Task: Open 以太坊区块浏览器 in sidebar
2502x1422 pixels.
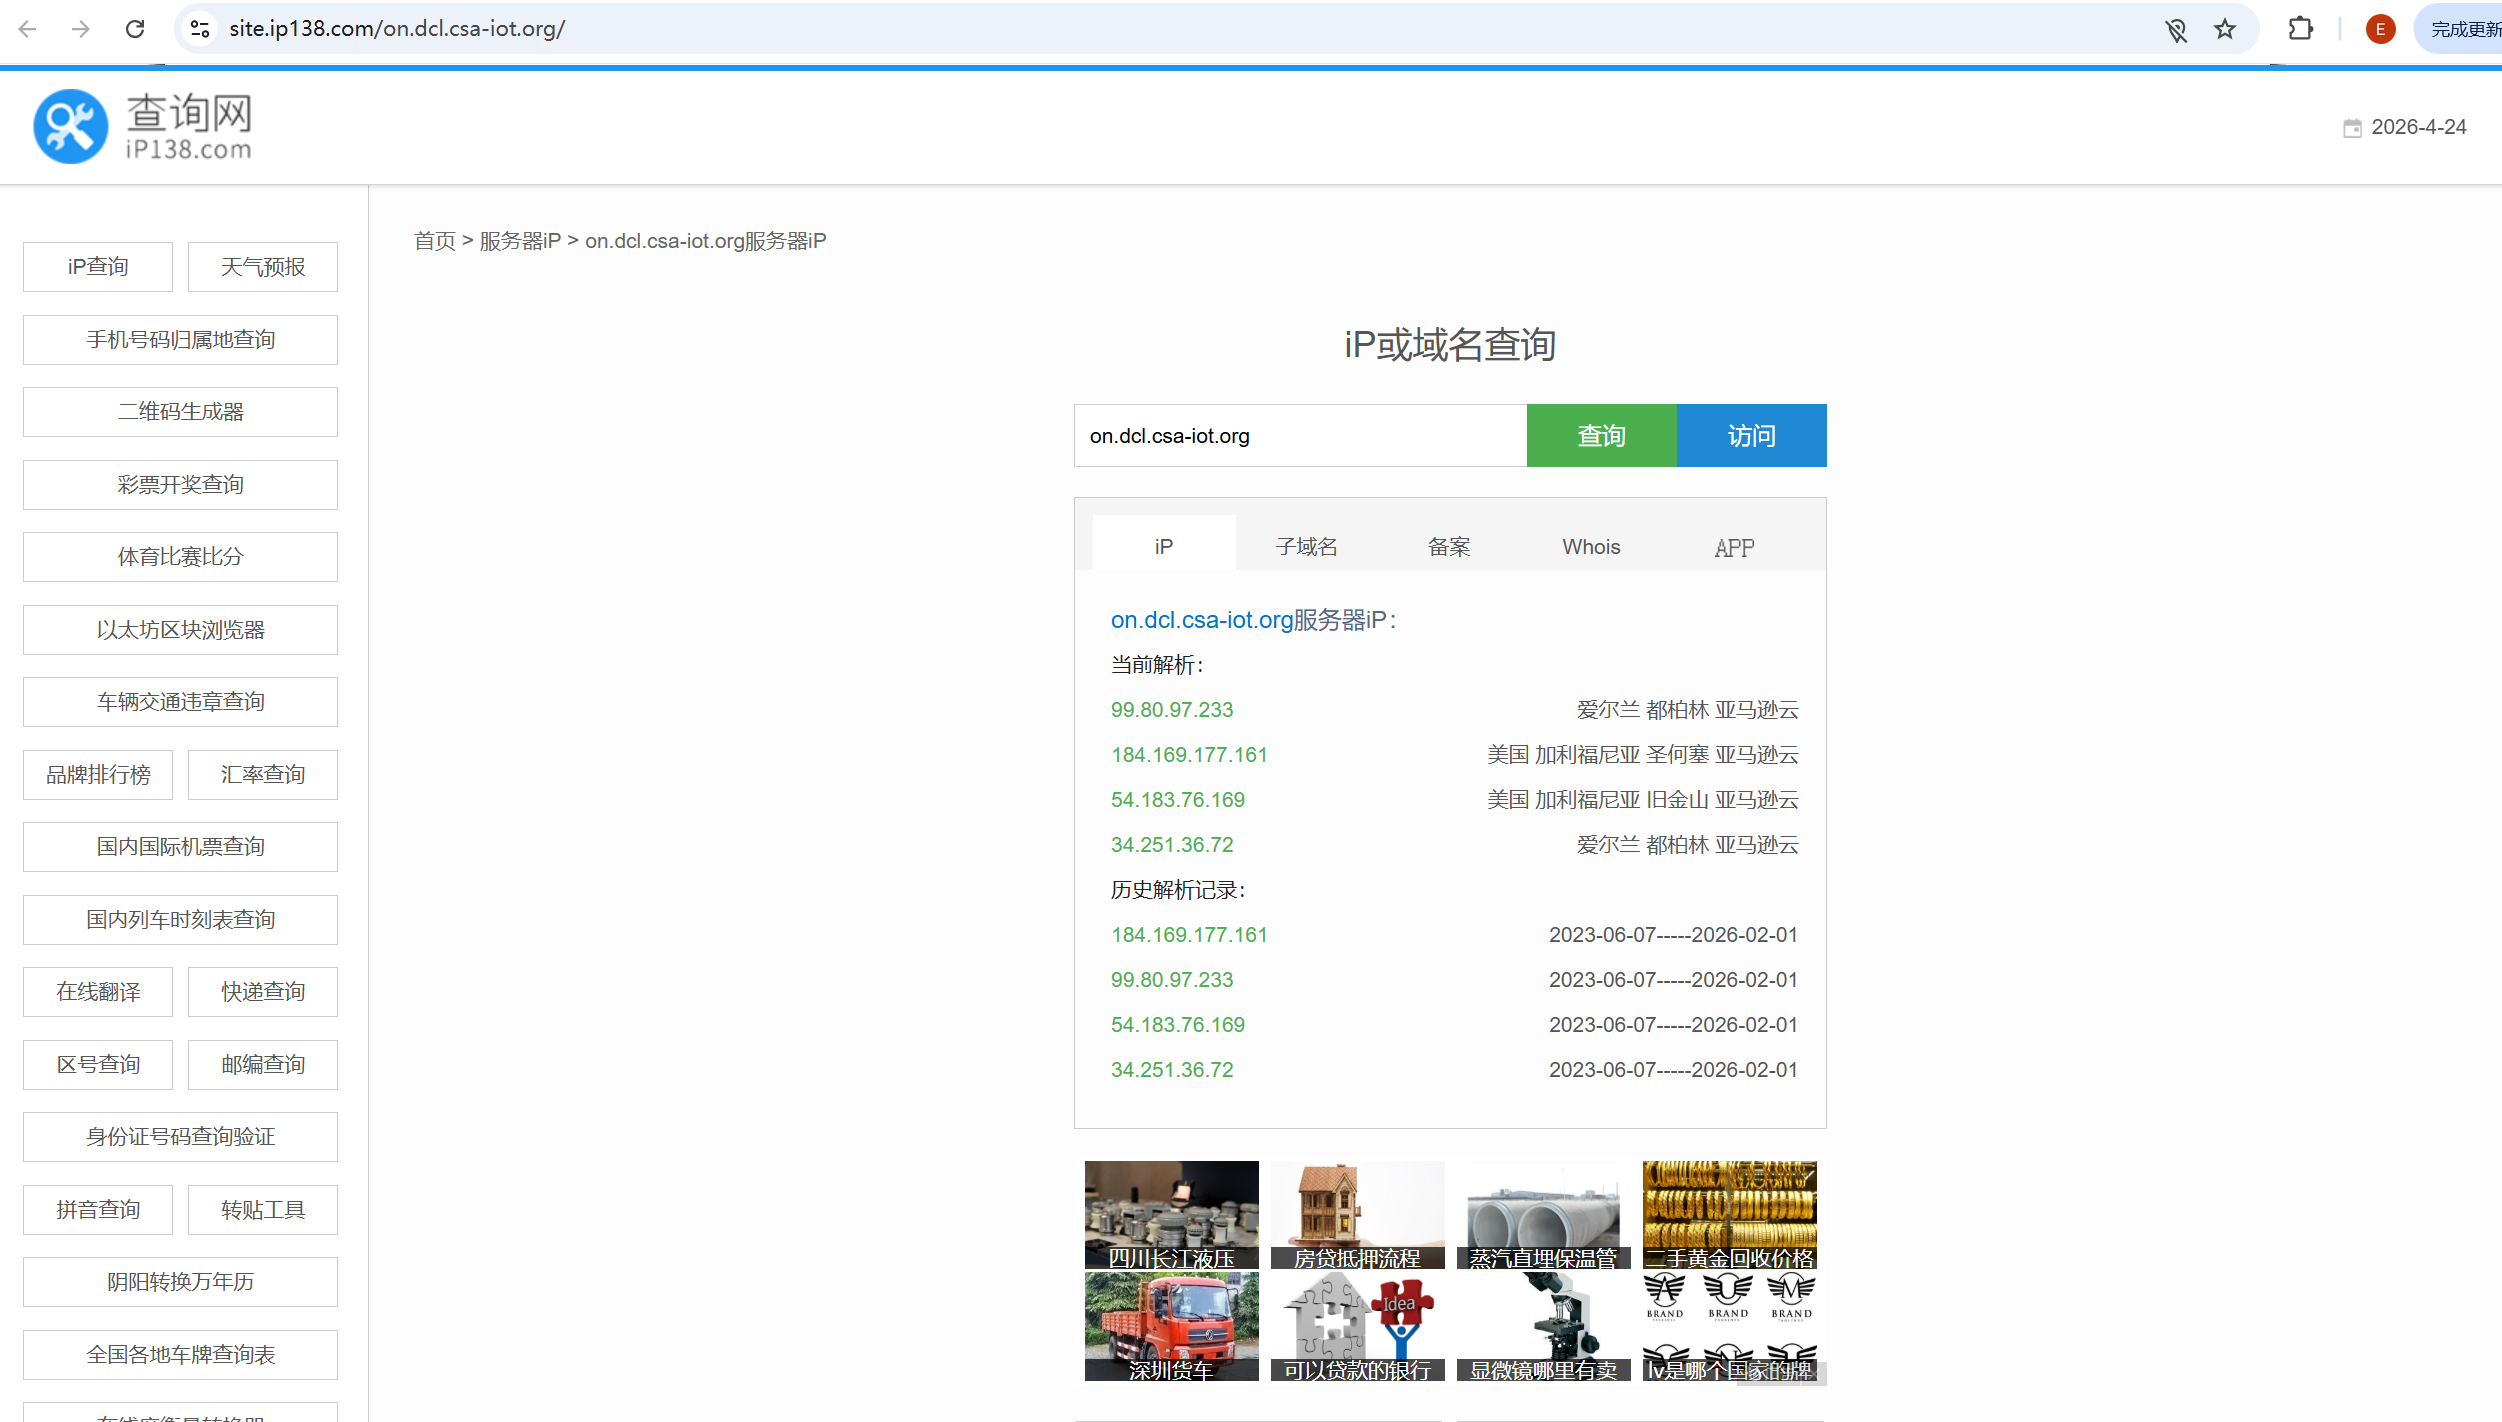Action: 180,630
